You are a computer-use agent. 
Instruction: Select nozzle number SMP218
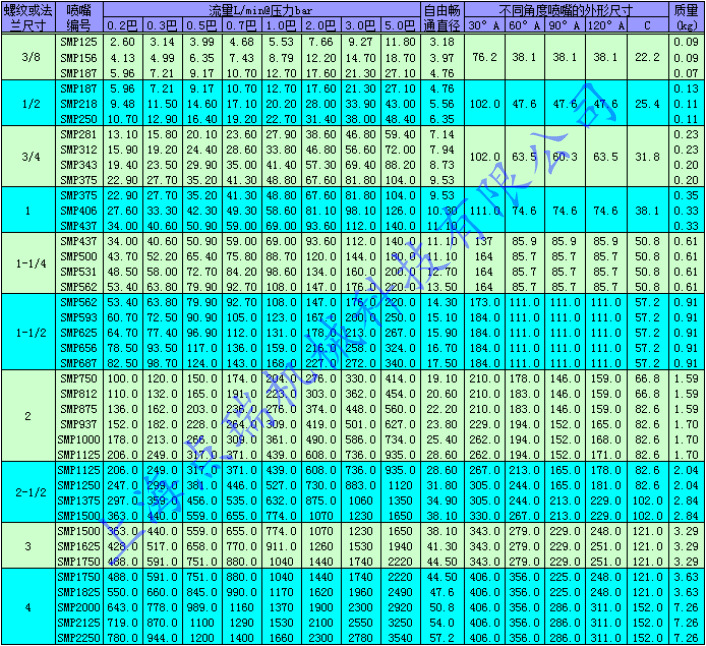pos(79,104)
